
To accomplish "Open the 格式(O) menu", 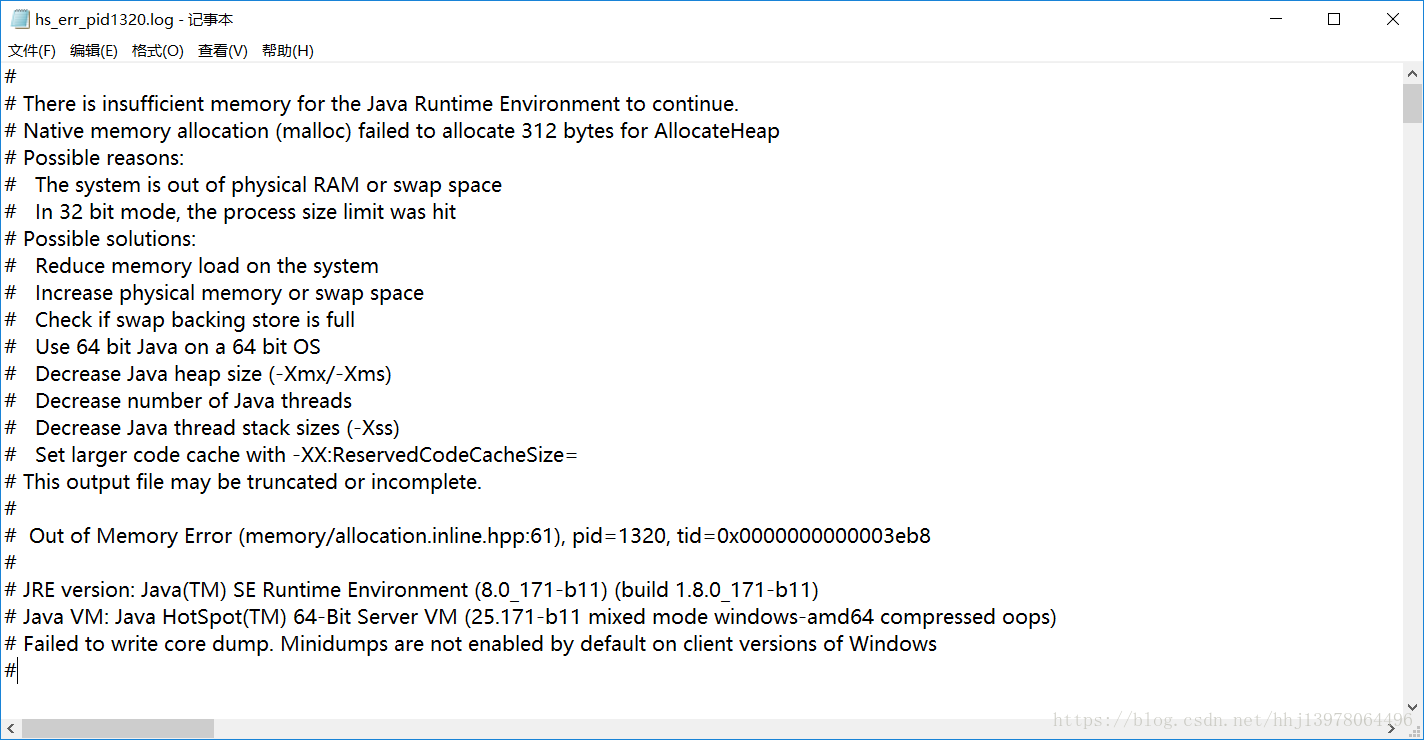I will pos(157,50).
